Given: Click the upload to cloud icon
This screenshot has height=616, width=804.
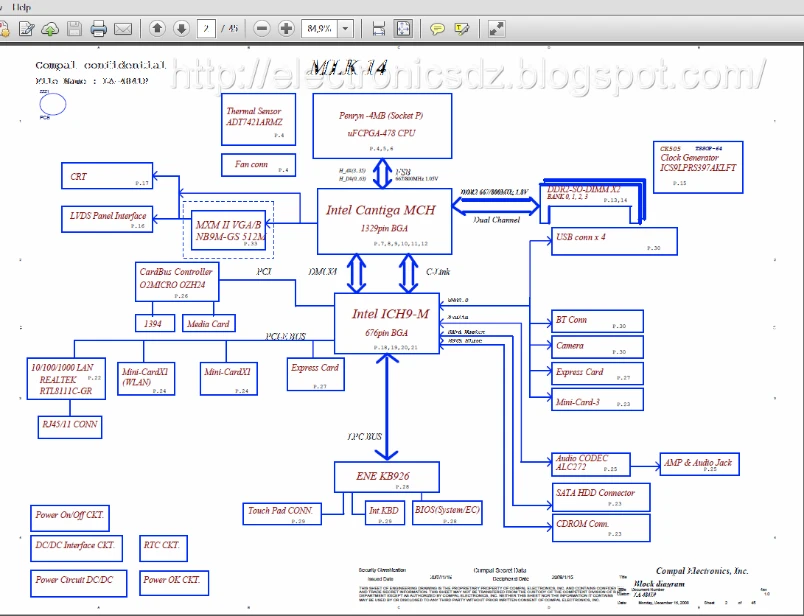Looking at the screenshot, I should coord(50,29).
